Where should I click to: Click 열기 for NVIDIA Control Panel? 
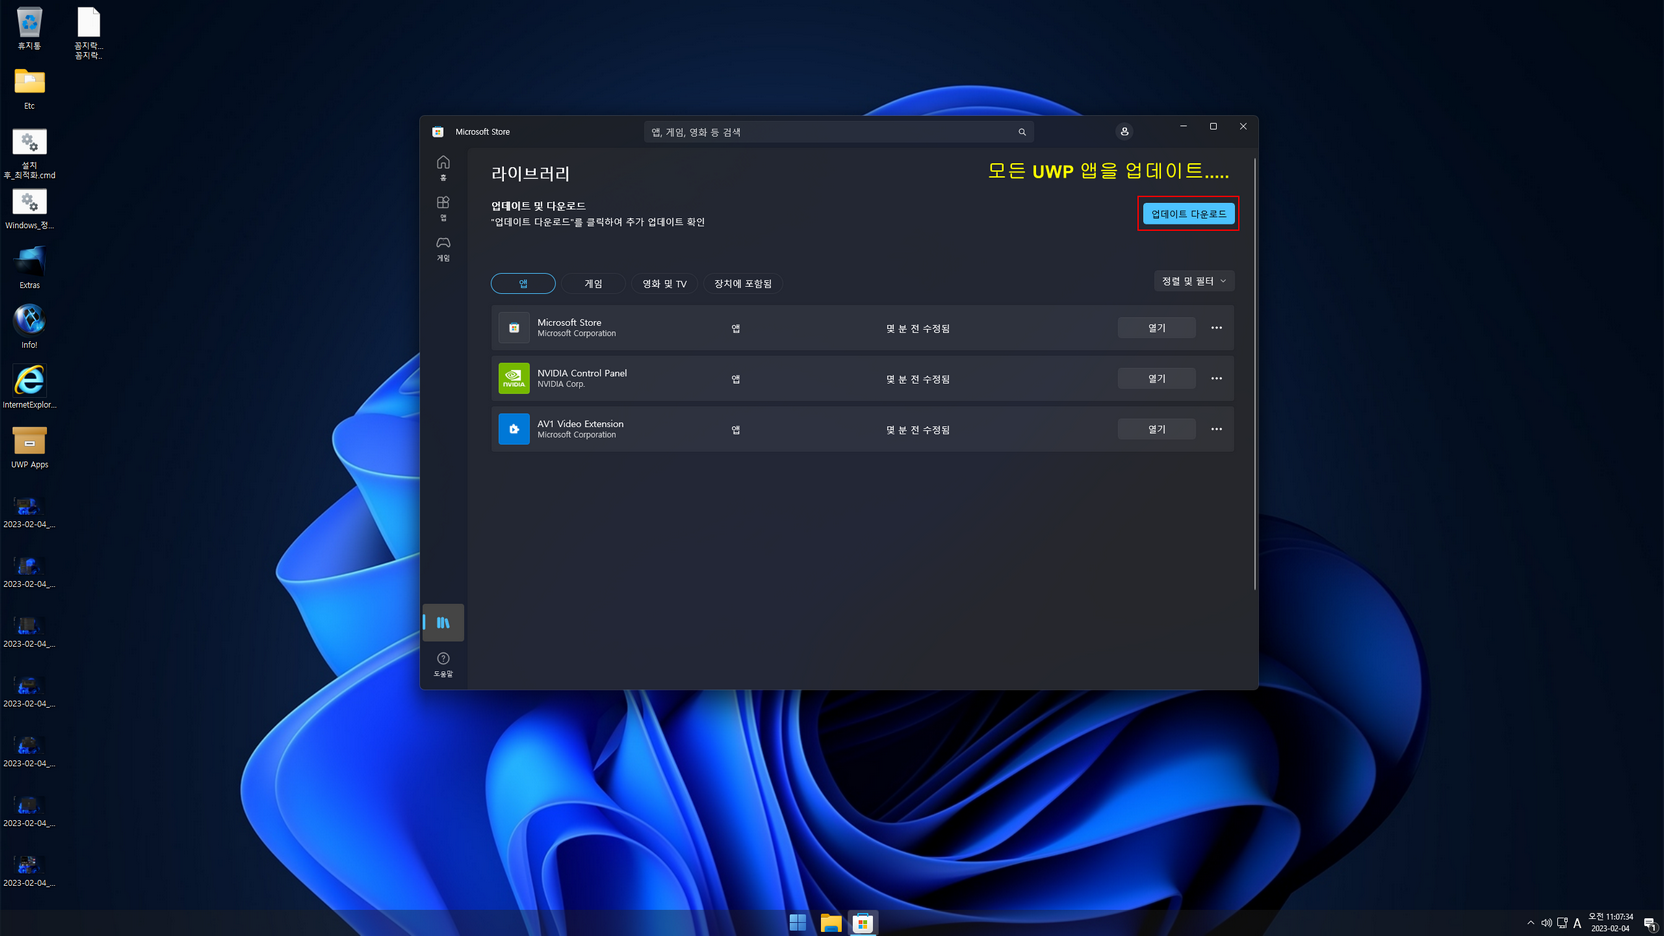[1156, 378]
